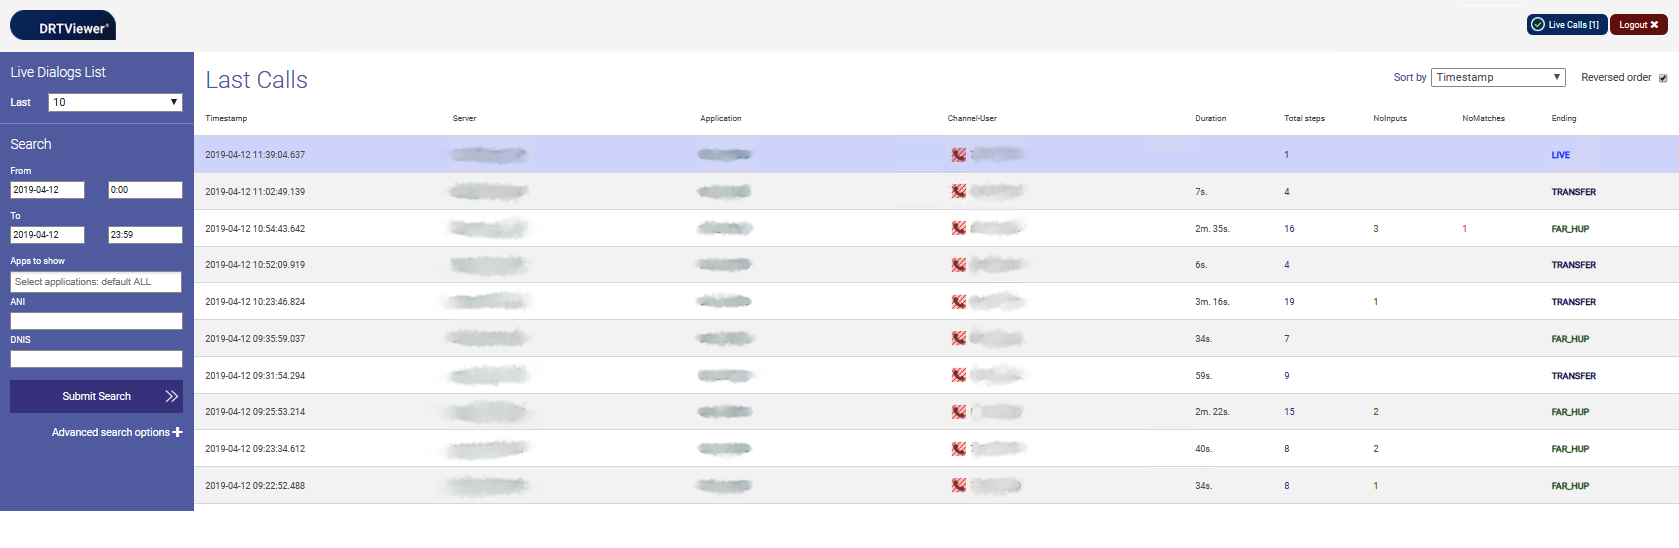Open the Apps to show selector
Image resolution: width=1679 pixels, height=548 pixels.
click(96, 282)
